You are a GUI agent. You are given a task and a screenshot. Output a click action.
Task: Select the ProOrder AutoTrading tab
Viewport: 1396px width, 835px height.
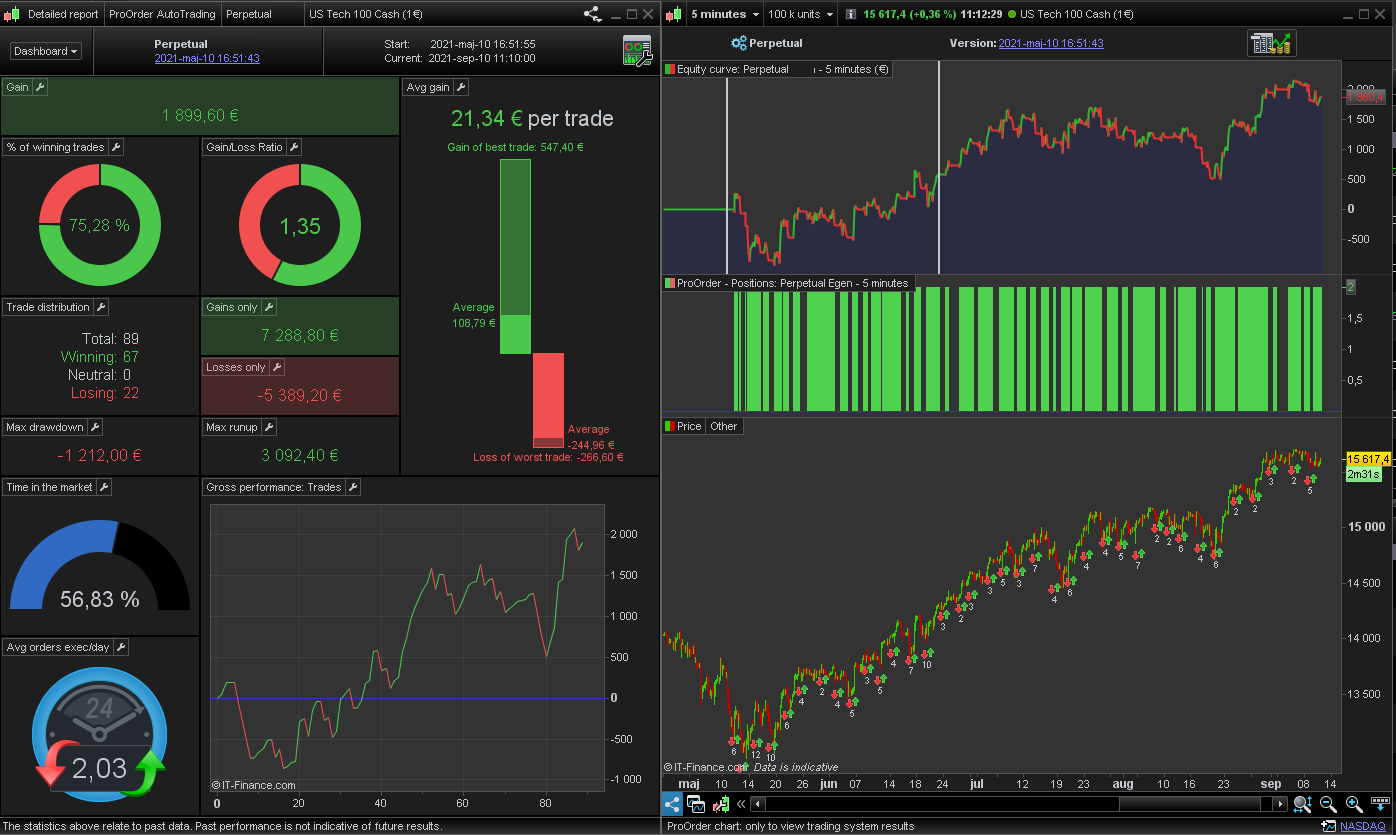[x=162, y=14]
